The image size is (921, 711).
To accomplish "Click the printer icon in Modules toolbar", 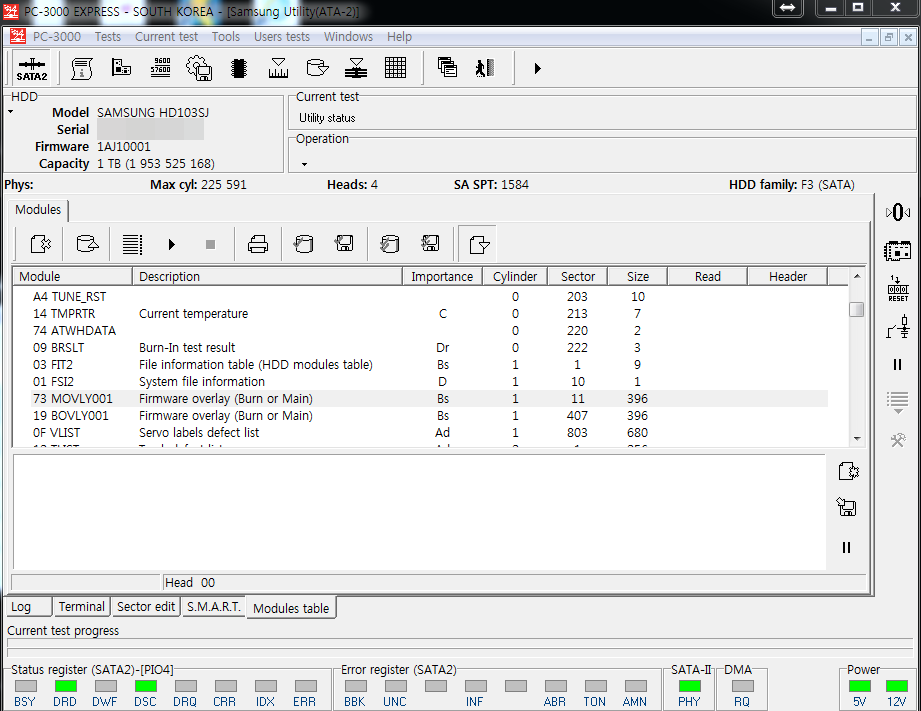I will tap(258, 243).
